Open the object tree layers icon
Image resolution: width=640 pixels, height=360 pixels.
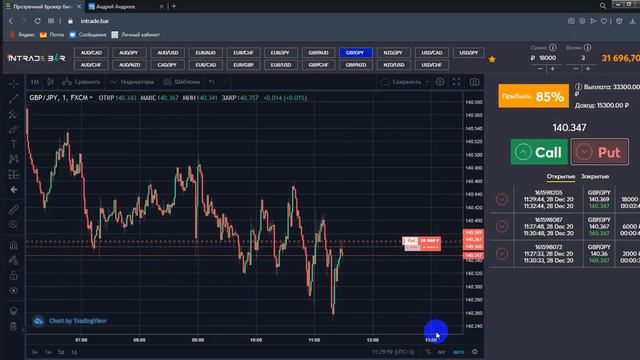13,311
